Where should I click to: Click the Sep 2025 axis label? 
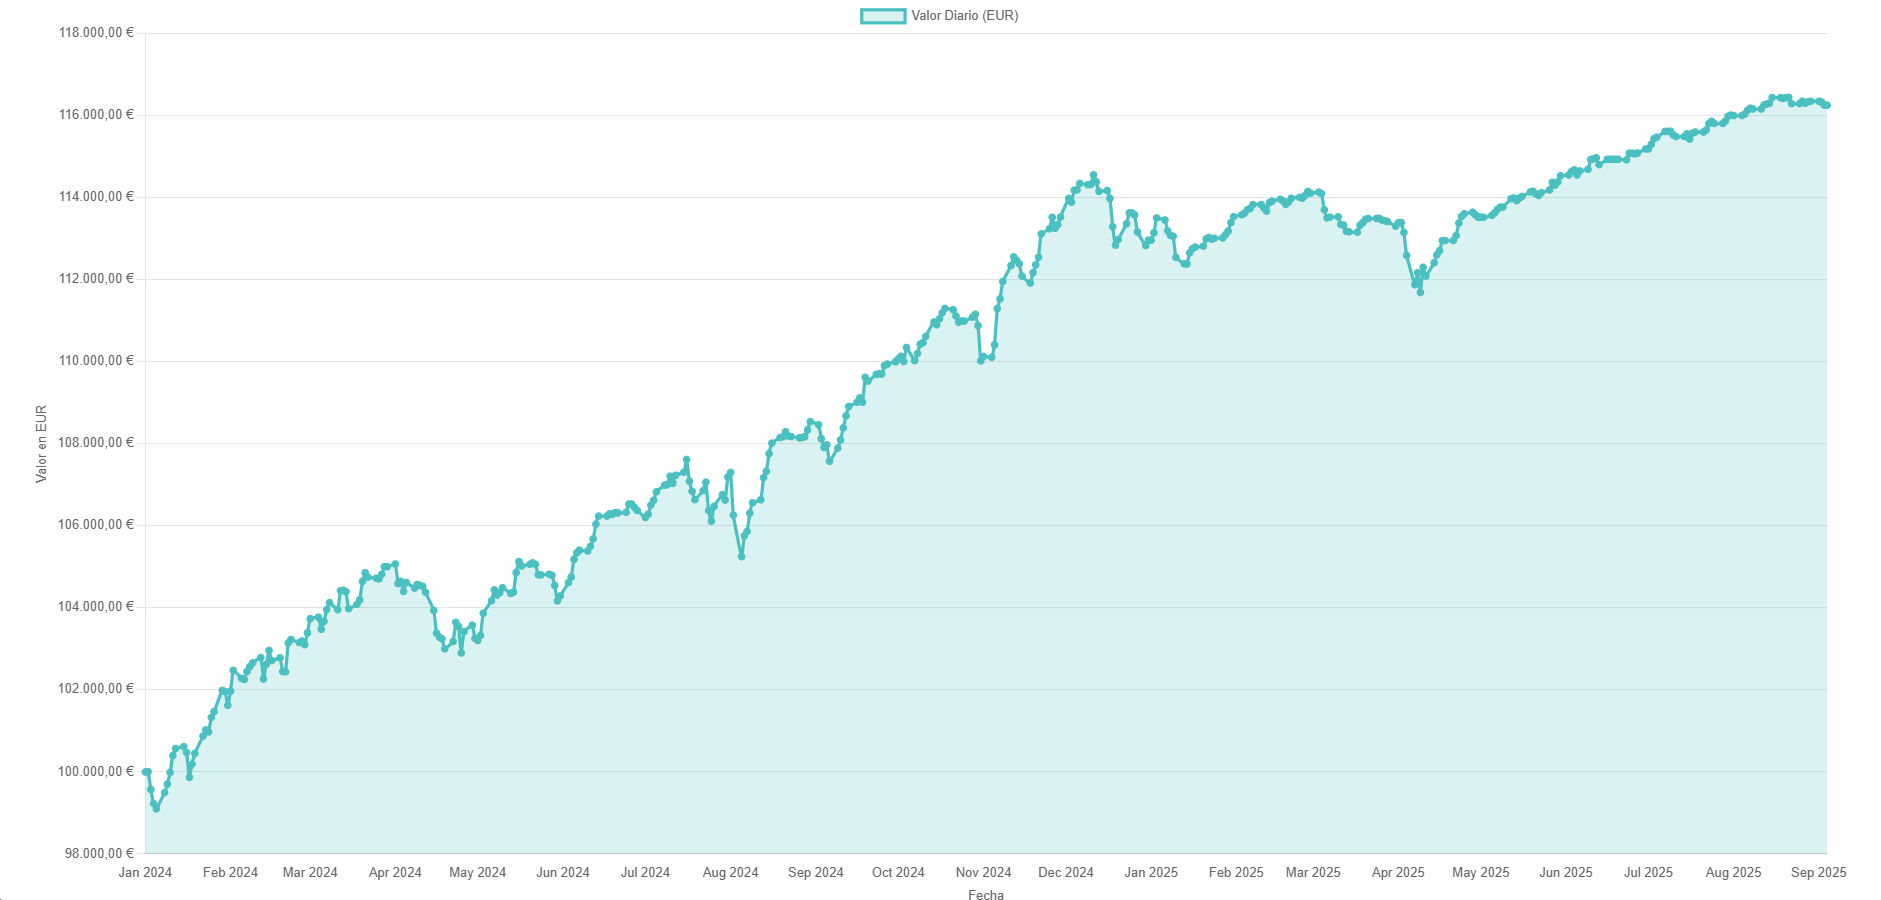point(1818,872)
